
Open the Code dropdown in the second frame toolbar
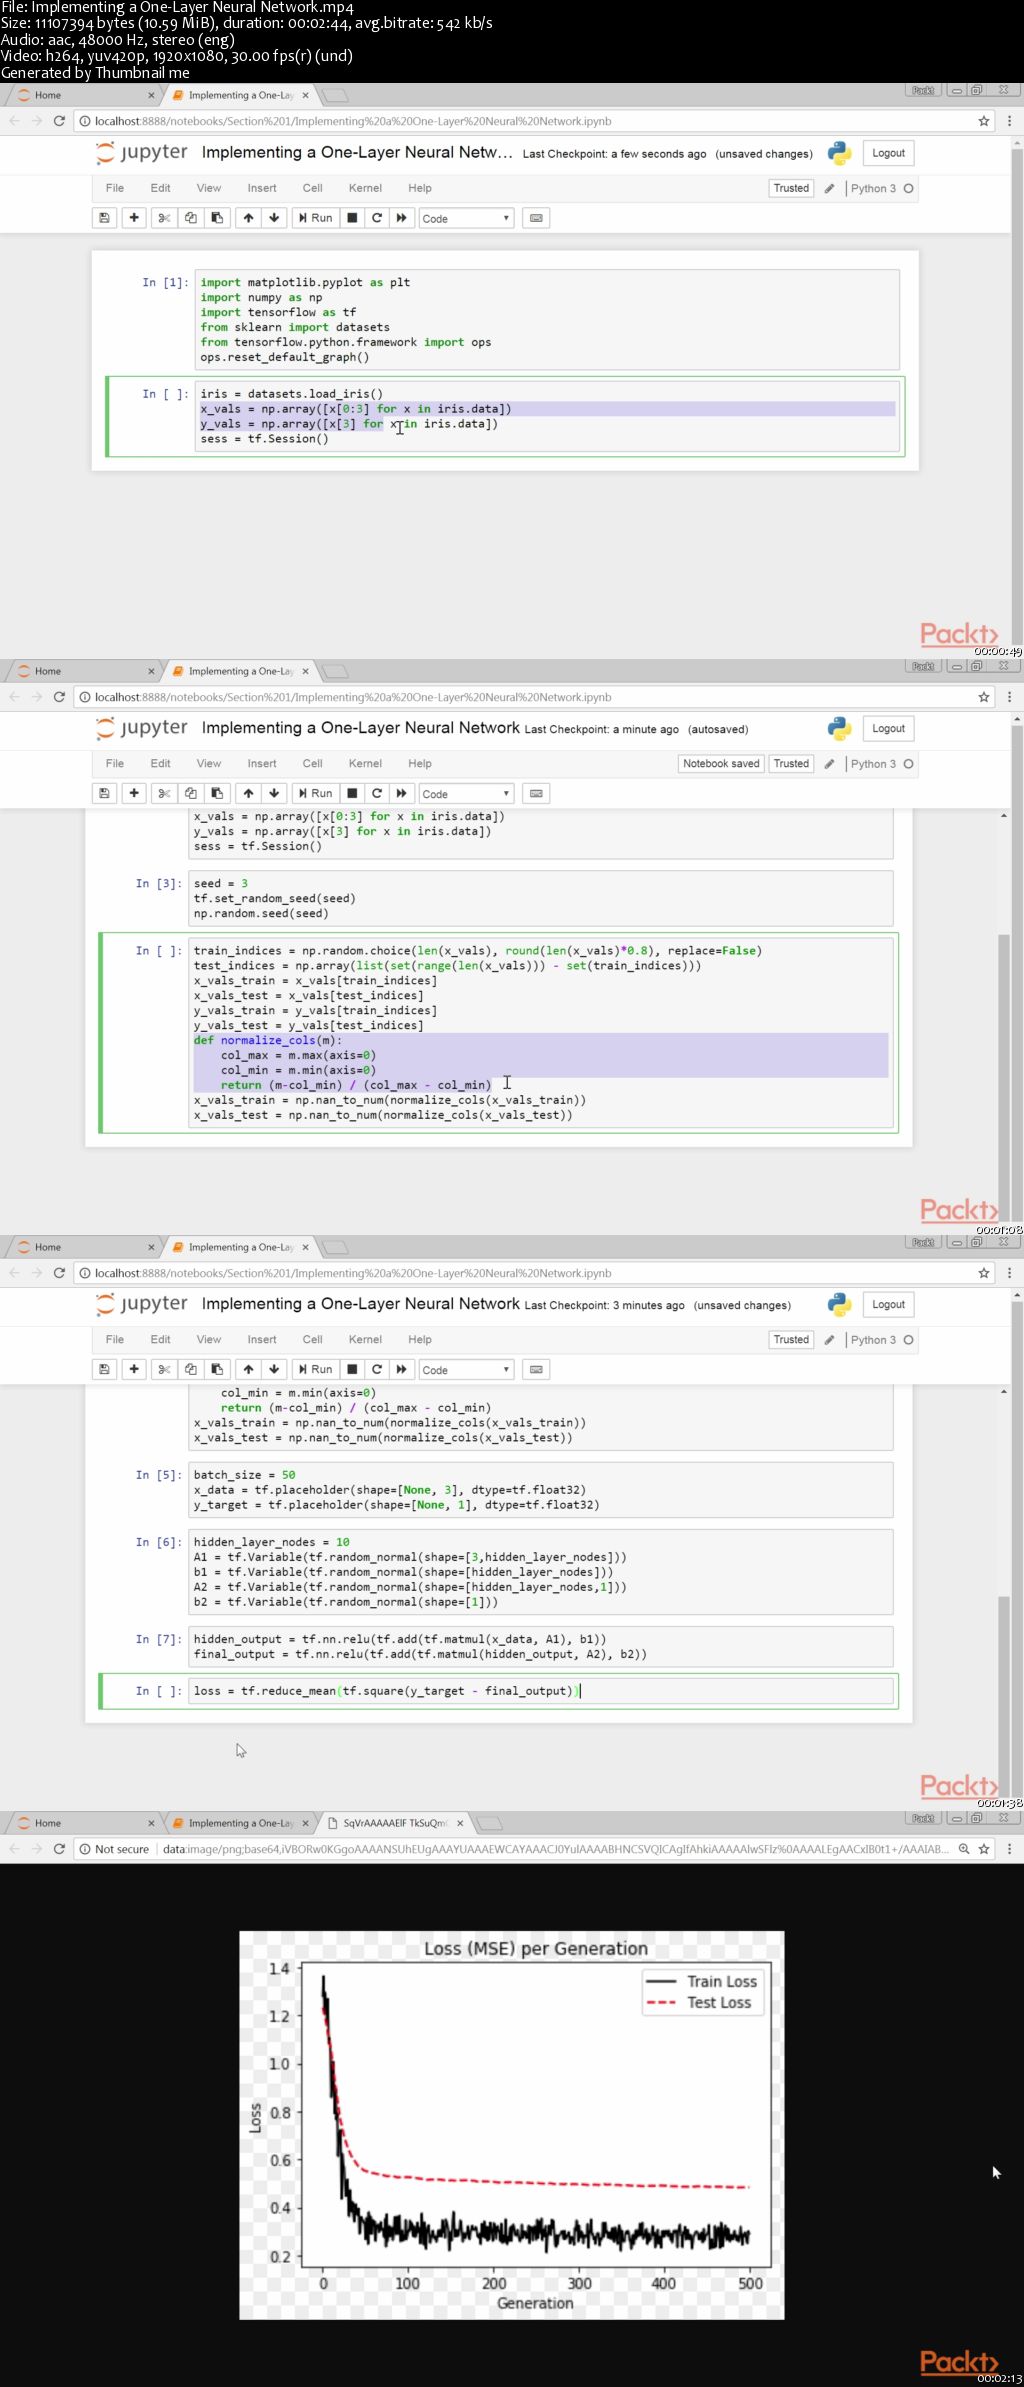466,793
